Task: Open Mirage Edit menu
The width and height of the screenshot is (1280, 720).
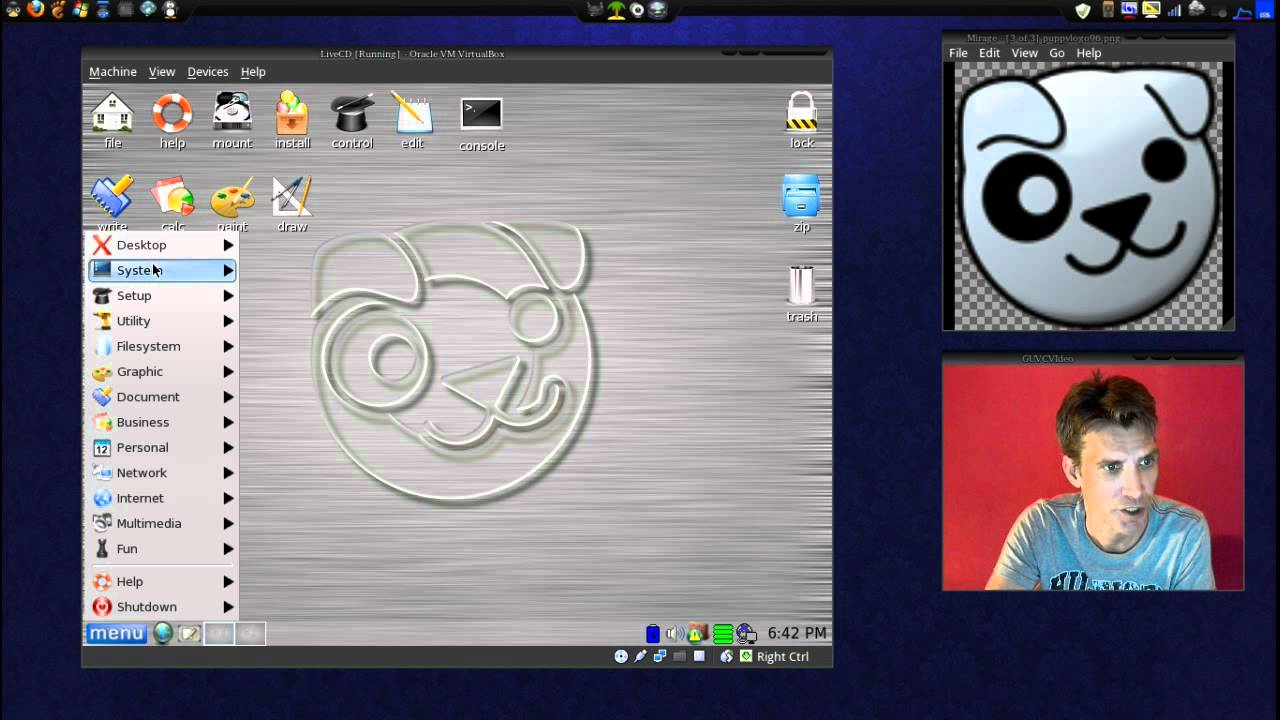Action: [989, 53]
